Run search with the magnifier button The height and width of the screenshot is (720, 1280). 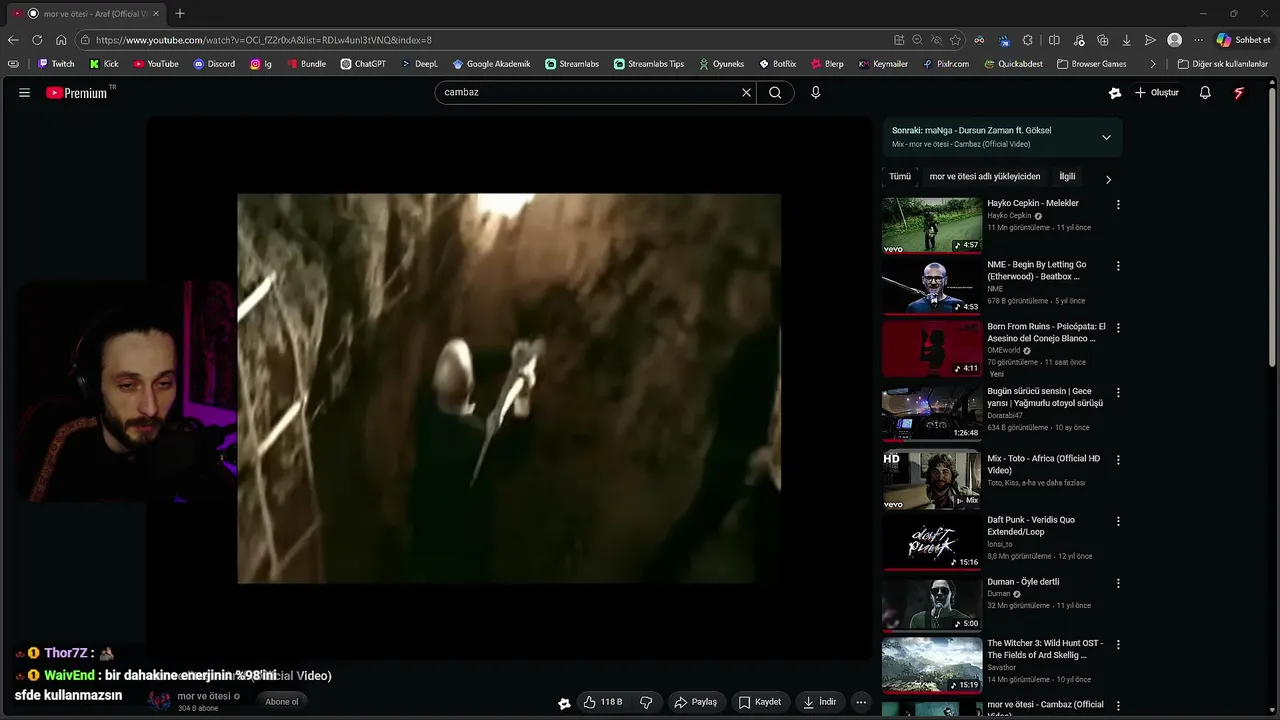click(775, 93)
